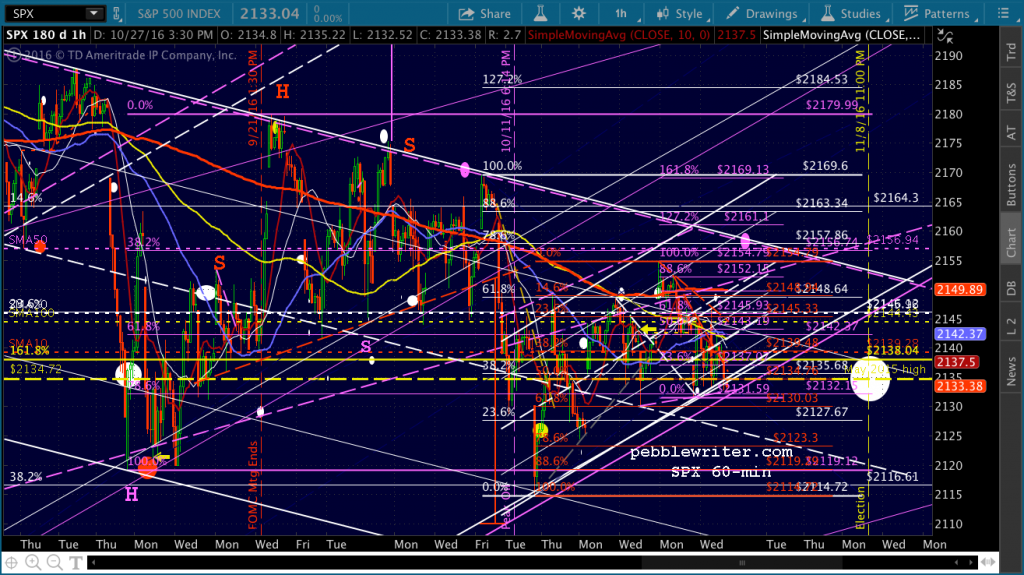Image resolution: width=1024 pixels, height=575 pixels.
Task: Click the scrollbar left arrow
Action: click(93, 562)
